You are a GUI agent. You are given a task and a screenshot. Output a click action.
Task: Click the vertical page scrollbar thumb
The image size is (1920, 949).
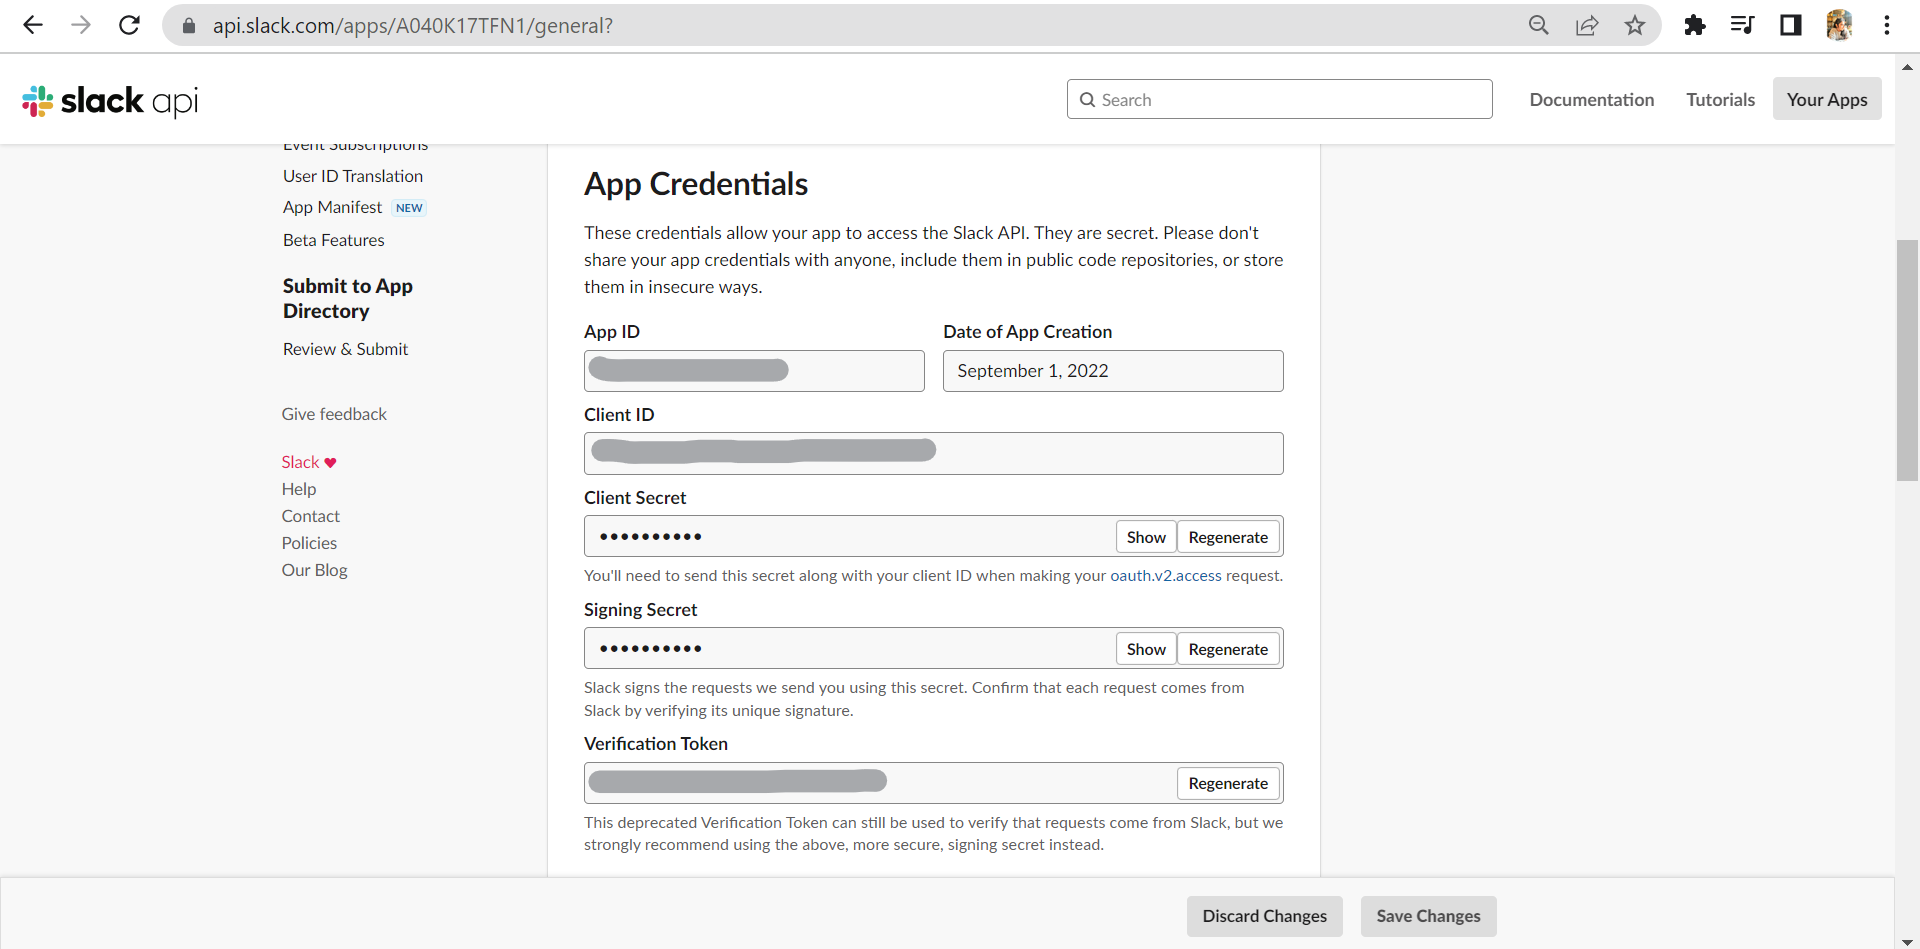tap(1907, 360)
